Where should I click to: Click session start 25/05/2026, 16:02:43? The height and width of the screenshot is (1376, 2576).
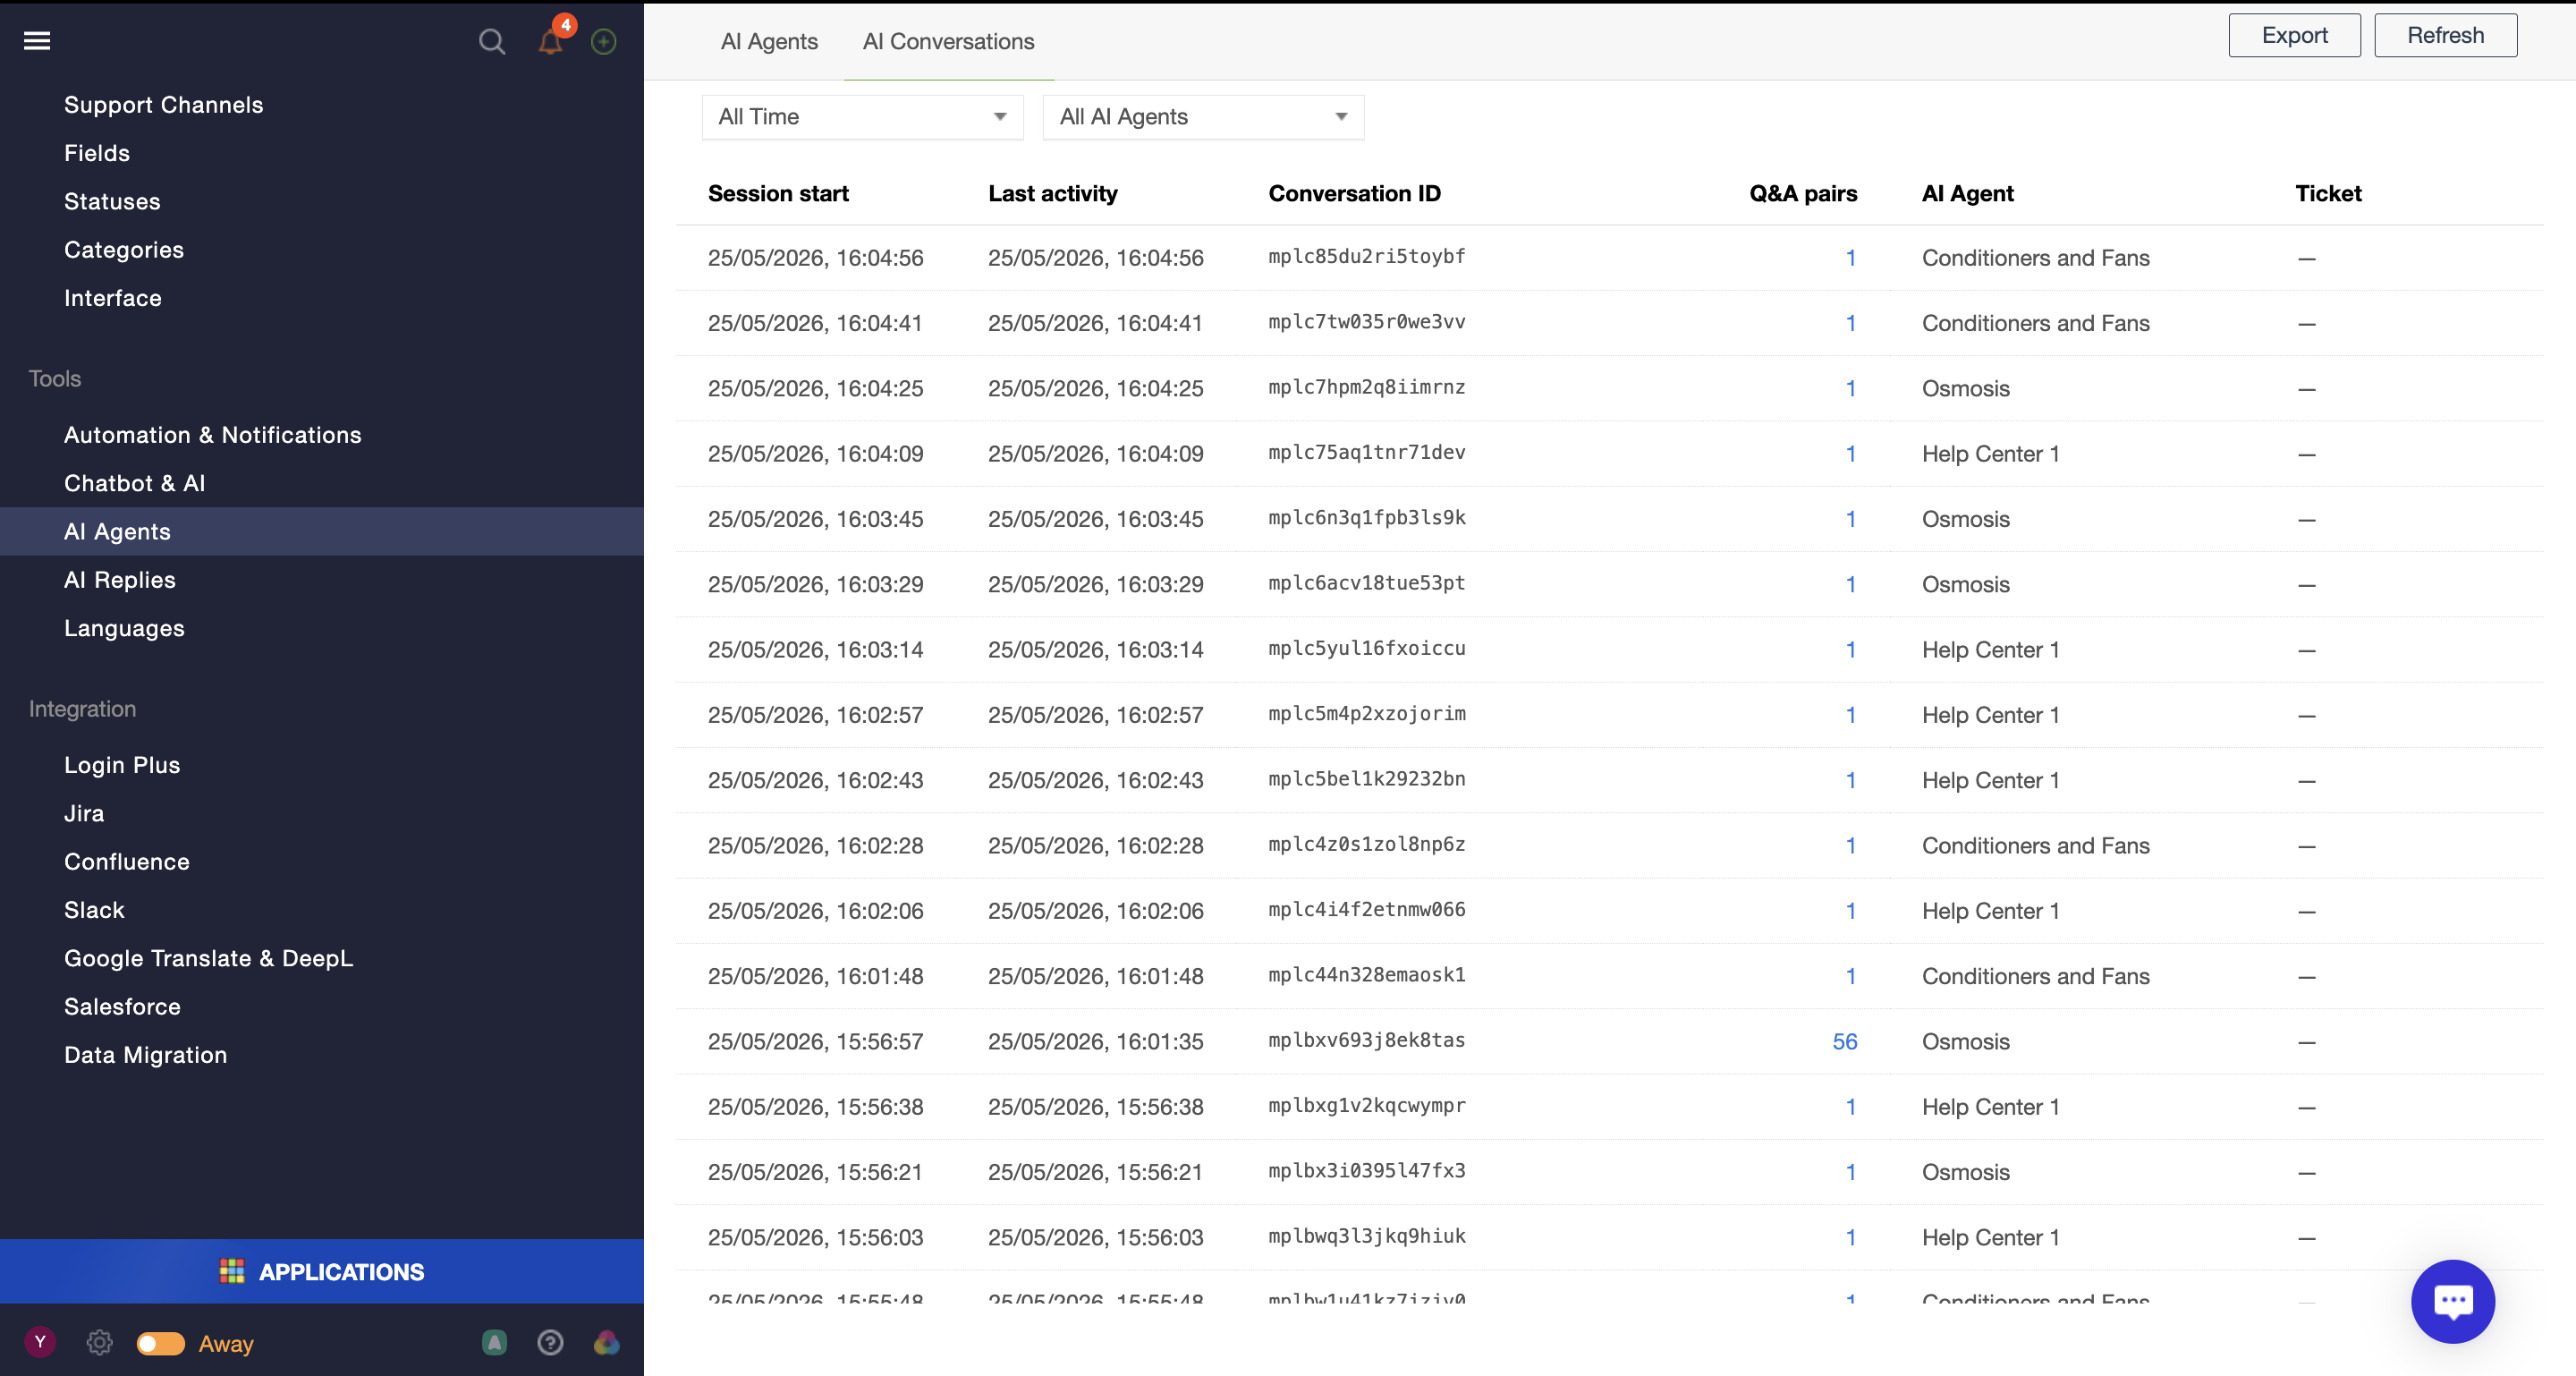pyautogui.click(x=815, y=780)
